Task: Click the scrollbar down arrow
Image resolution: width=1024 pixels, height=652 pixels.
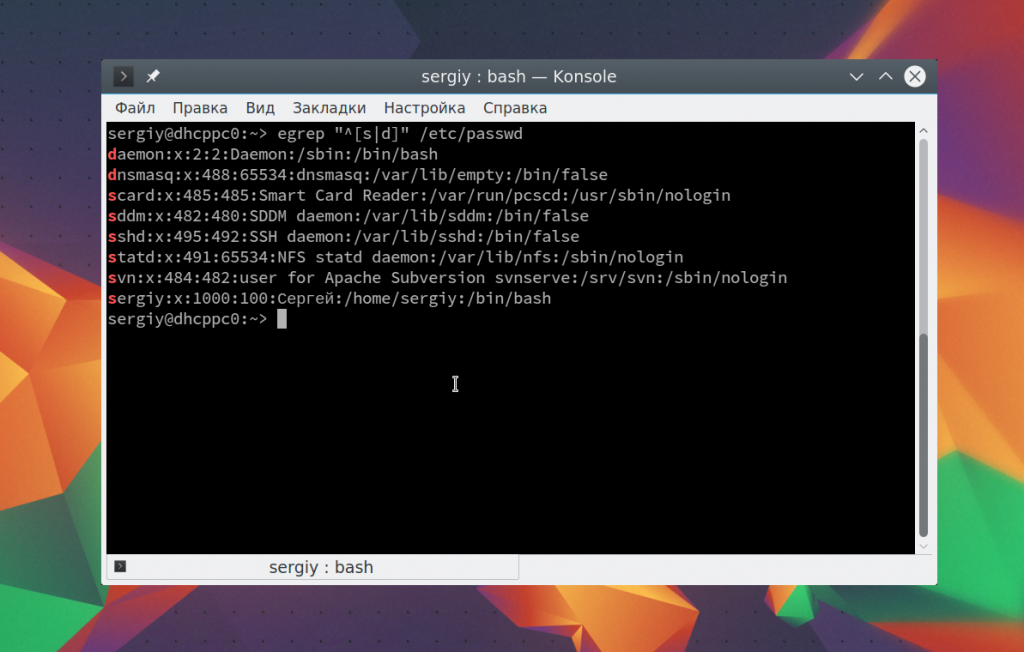Action: point(923,547)
